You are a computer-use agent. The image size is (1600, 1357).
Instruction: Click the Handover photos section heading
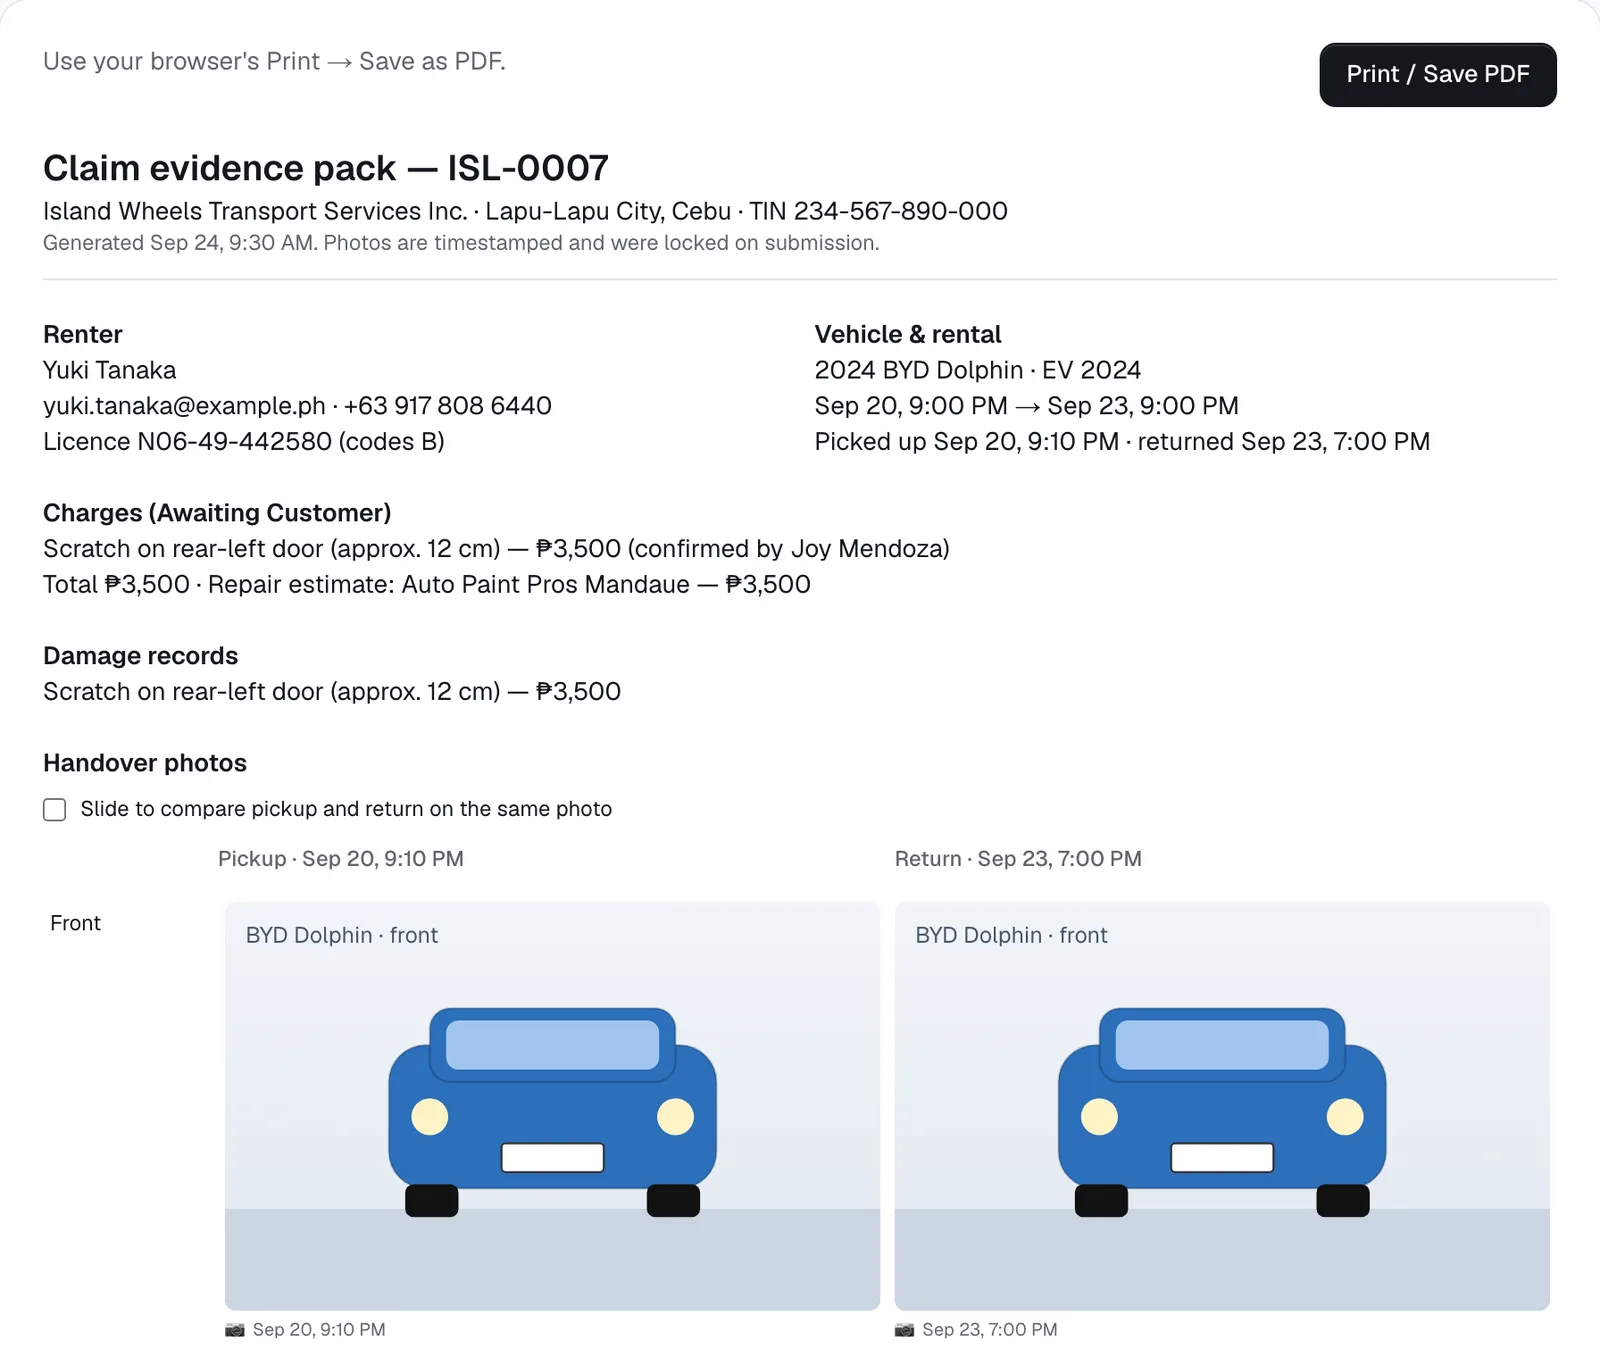[x=145, y=763]
